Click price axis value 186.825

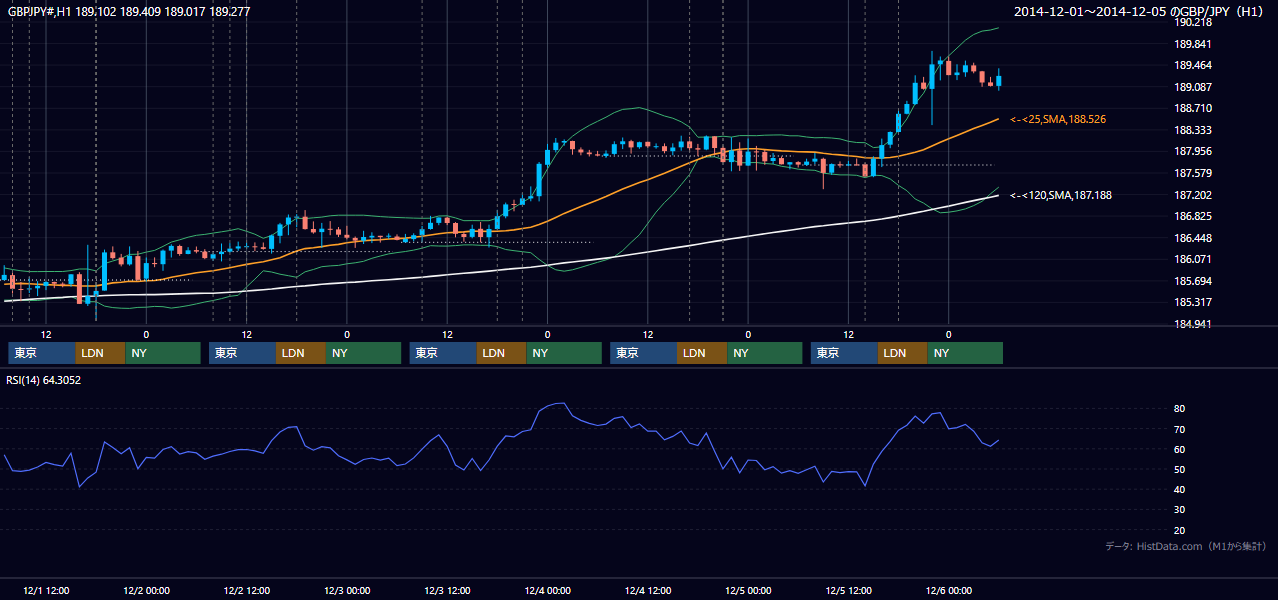click(x=1193, y=216)
